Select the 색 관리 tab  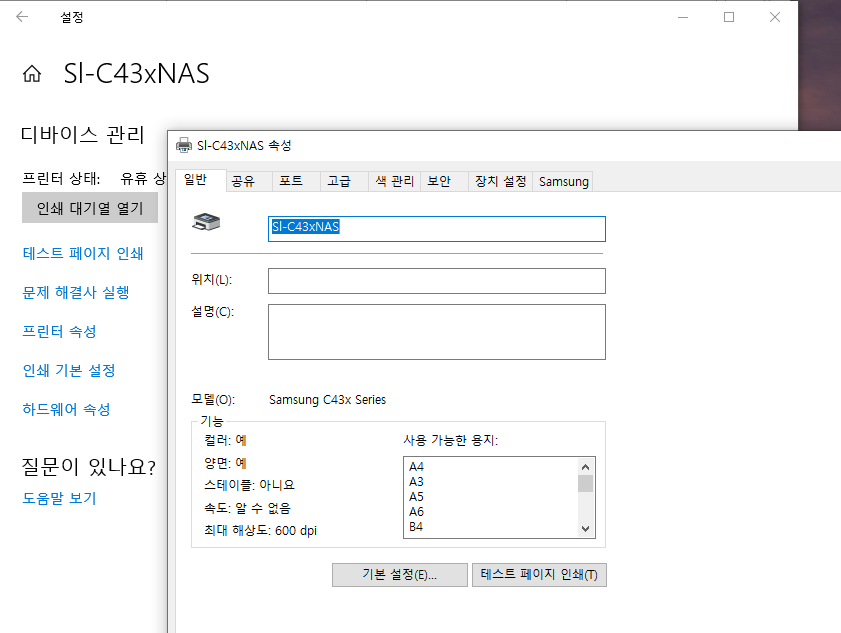pos(395,181)
